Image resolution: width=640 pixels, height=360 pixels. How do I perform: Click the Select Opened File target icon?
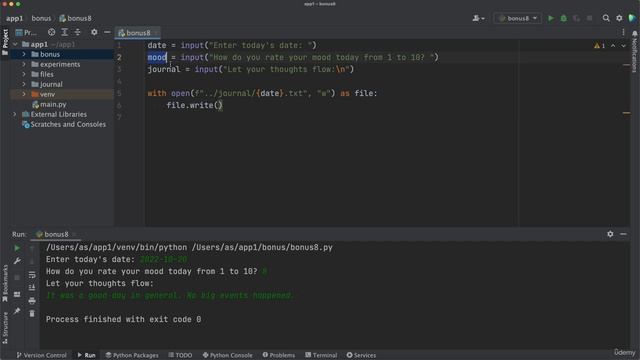click(x=51, y=32)
